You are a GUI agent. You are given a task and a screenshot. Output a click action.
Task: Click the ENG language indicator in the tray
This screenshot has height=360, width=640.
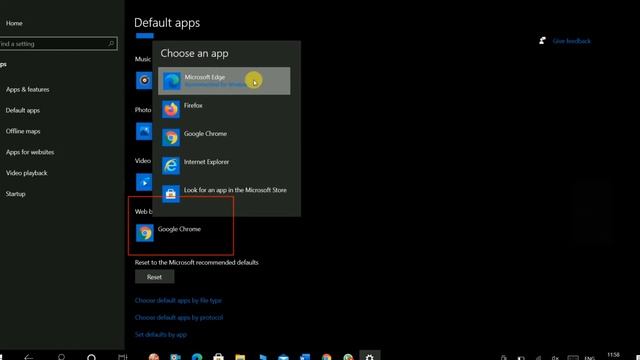pos(589,358)
